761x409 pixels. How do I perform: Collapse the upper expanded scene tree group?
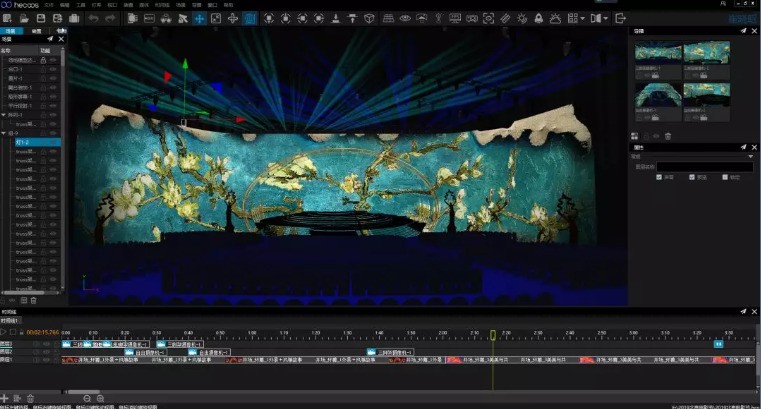pyautogui.click(x=4, y=115)
